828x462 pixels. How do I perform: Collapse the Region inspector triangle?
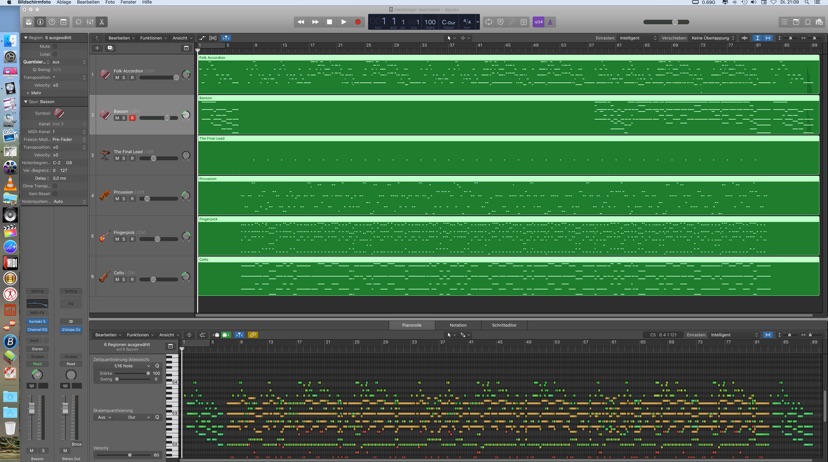click(25, 38)
